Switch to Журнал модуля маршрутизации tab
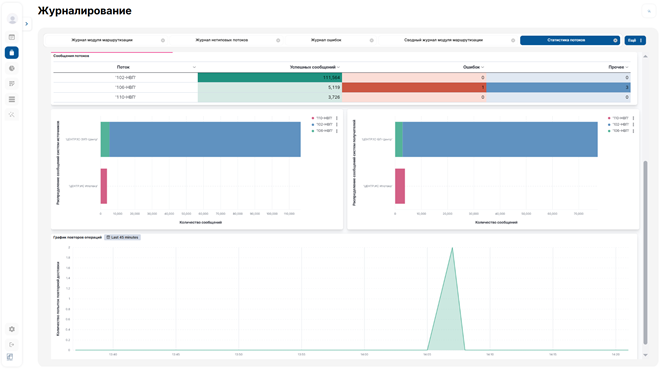The width and height of the screenshot is (661, 369). [102, 40]
